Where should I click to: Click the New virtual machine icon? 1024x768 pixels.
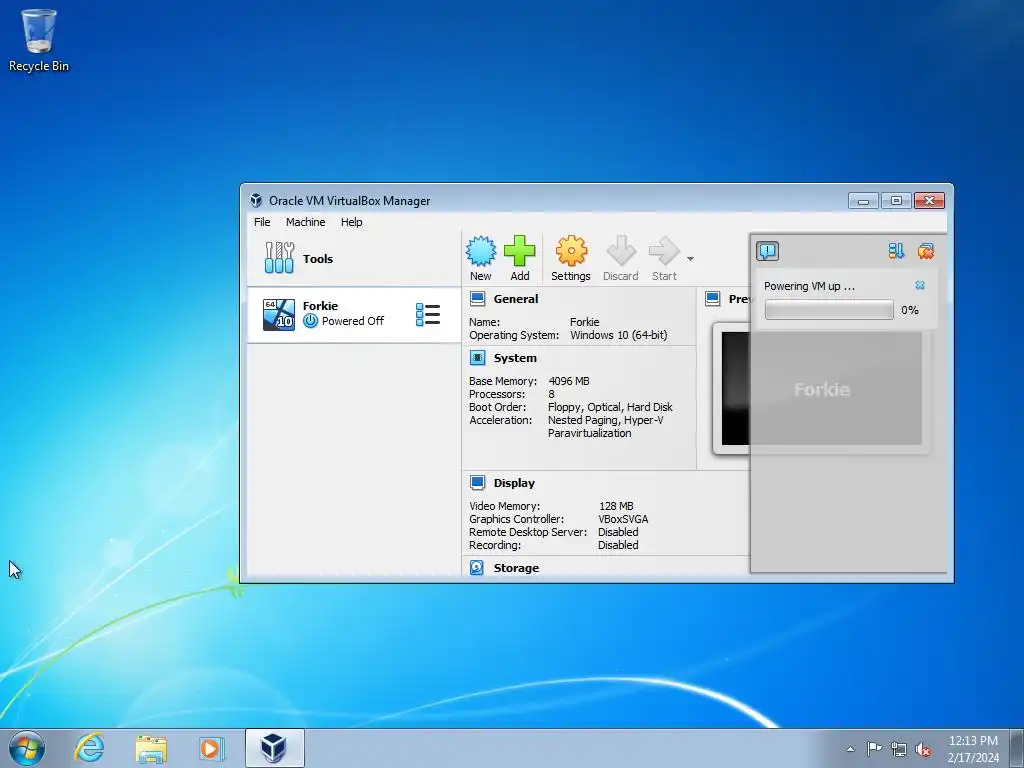point(481,251)
